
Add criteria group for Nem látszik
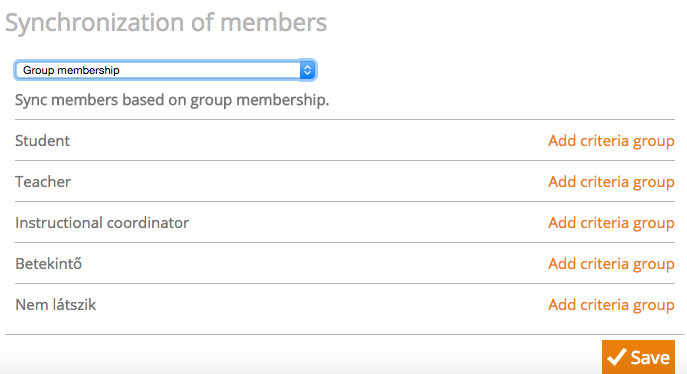611,304
